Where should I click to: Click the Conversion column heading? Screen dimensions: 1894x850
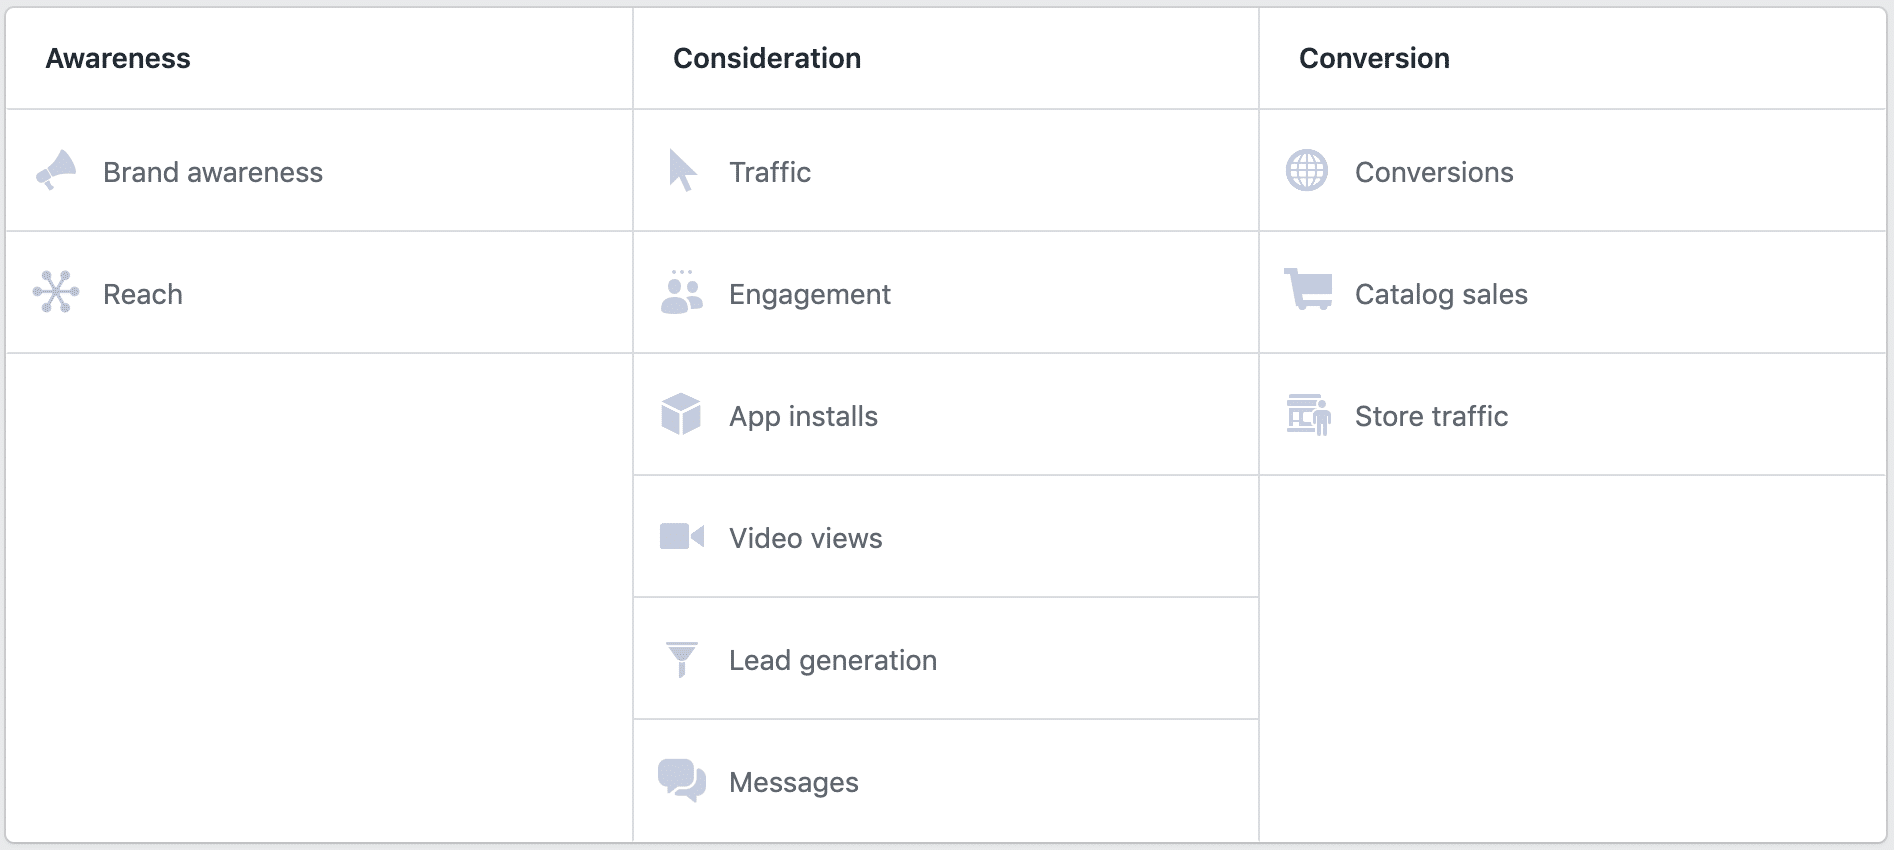click(1374, 58)
